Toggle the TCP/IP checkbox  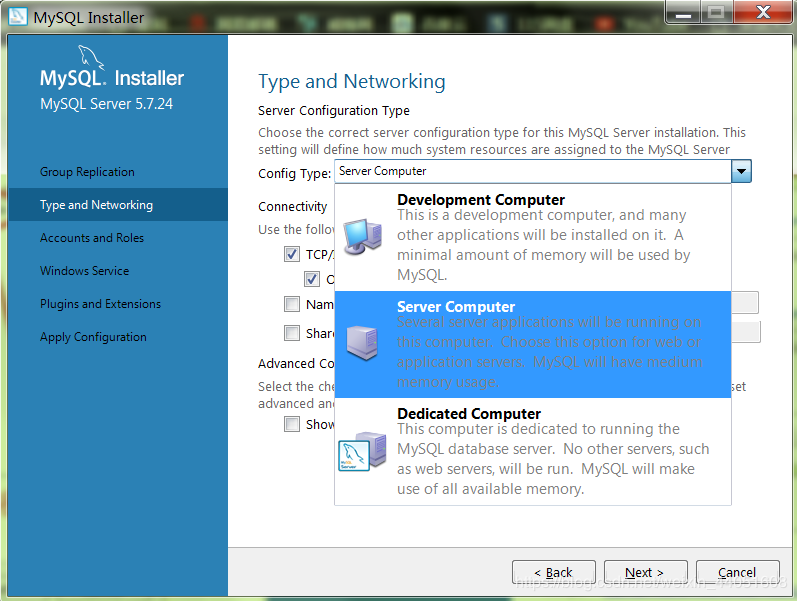click(292, 254)
